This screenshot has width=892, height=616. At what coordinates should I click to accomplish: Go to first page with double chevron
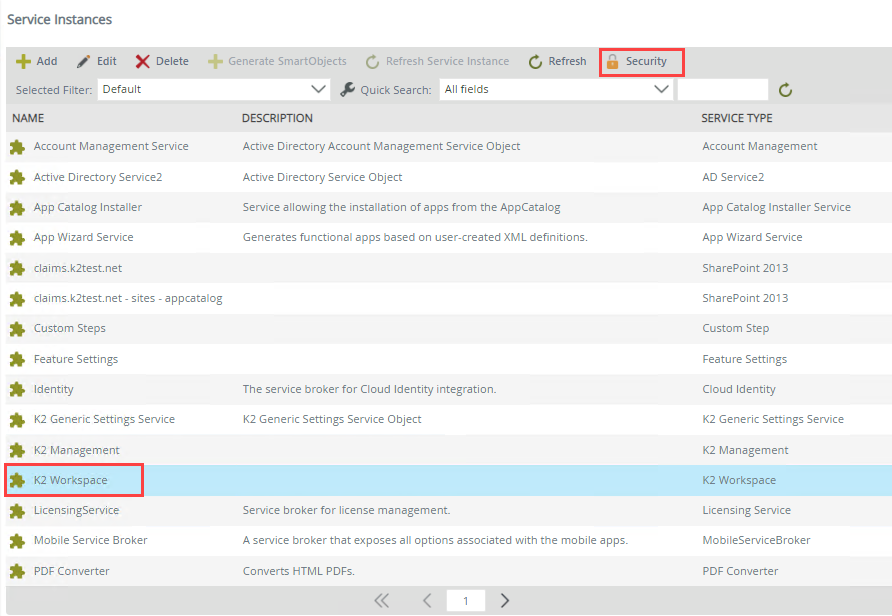coord(382,601)
